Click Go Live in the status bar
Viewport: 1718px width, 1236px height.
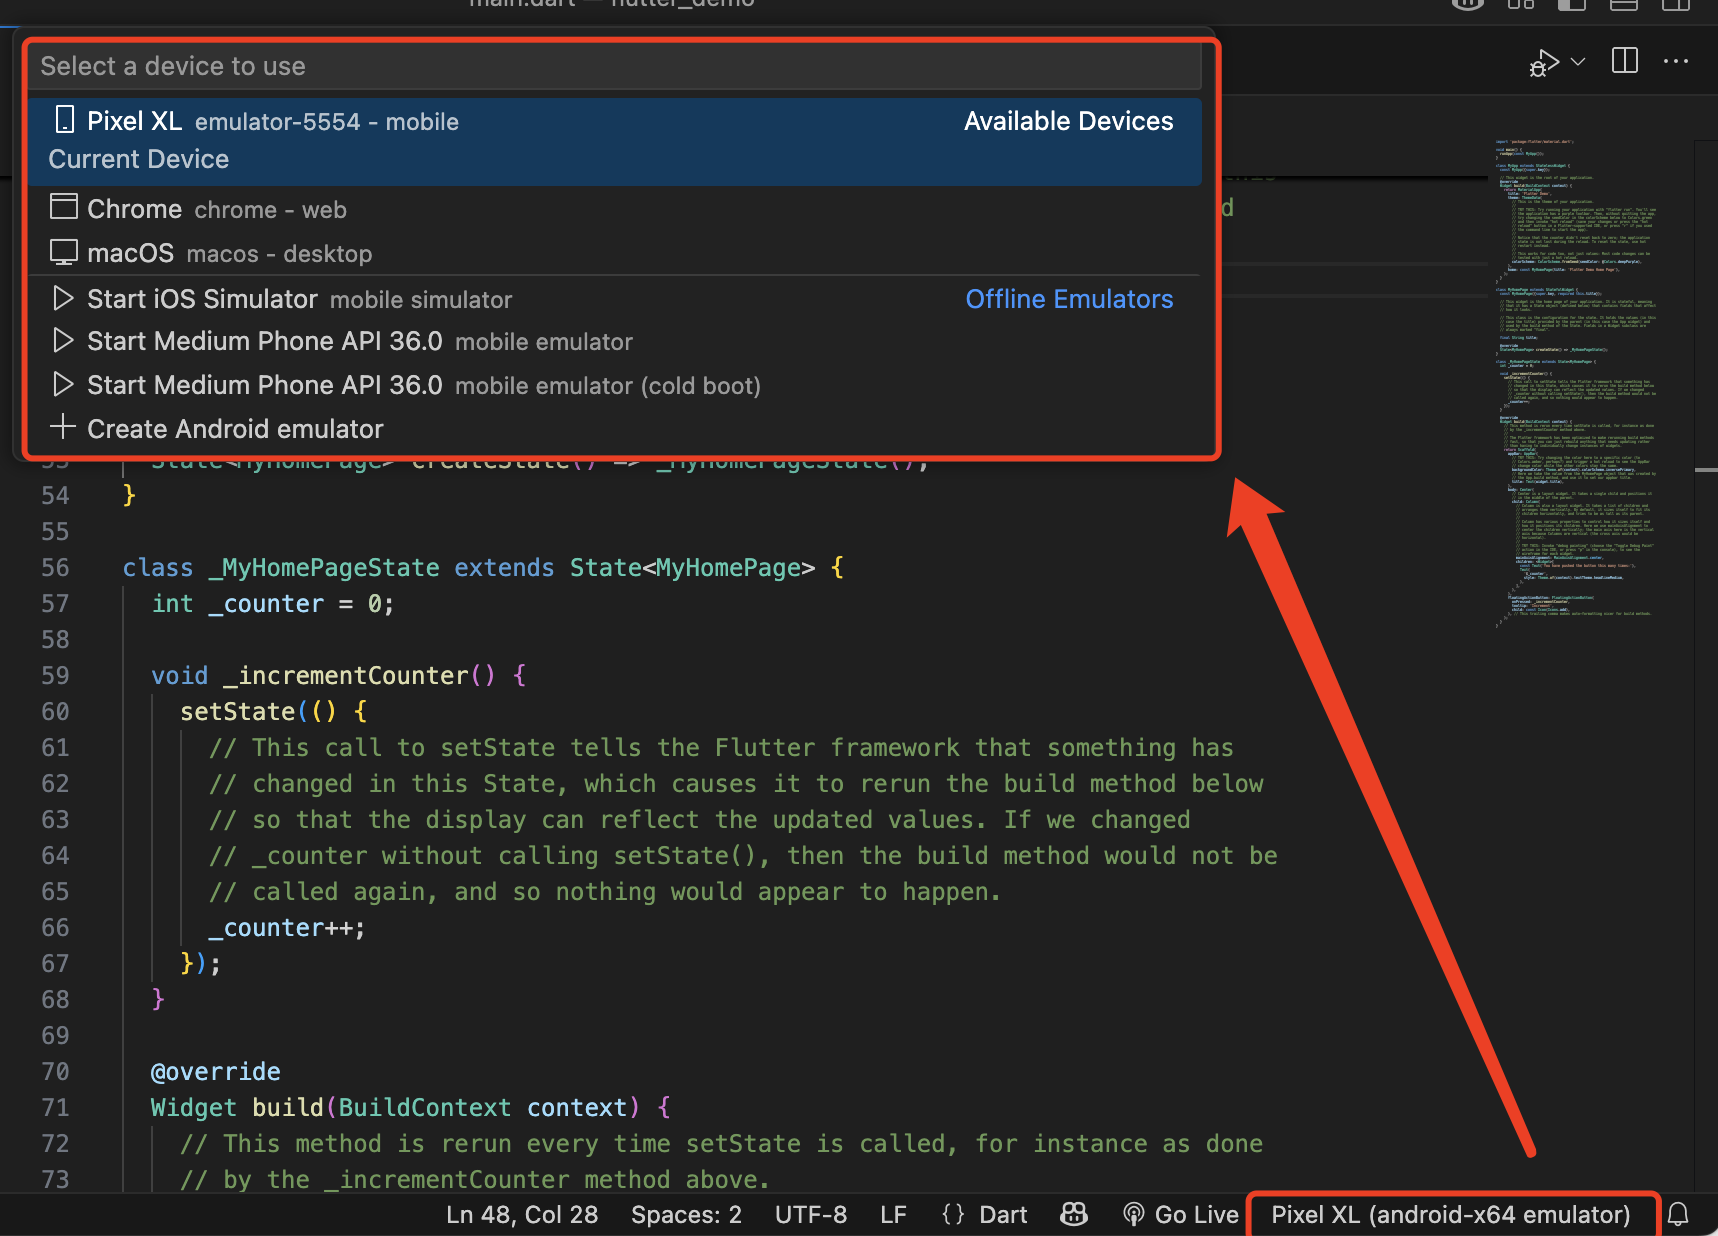coord(1180,1215)
